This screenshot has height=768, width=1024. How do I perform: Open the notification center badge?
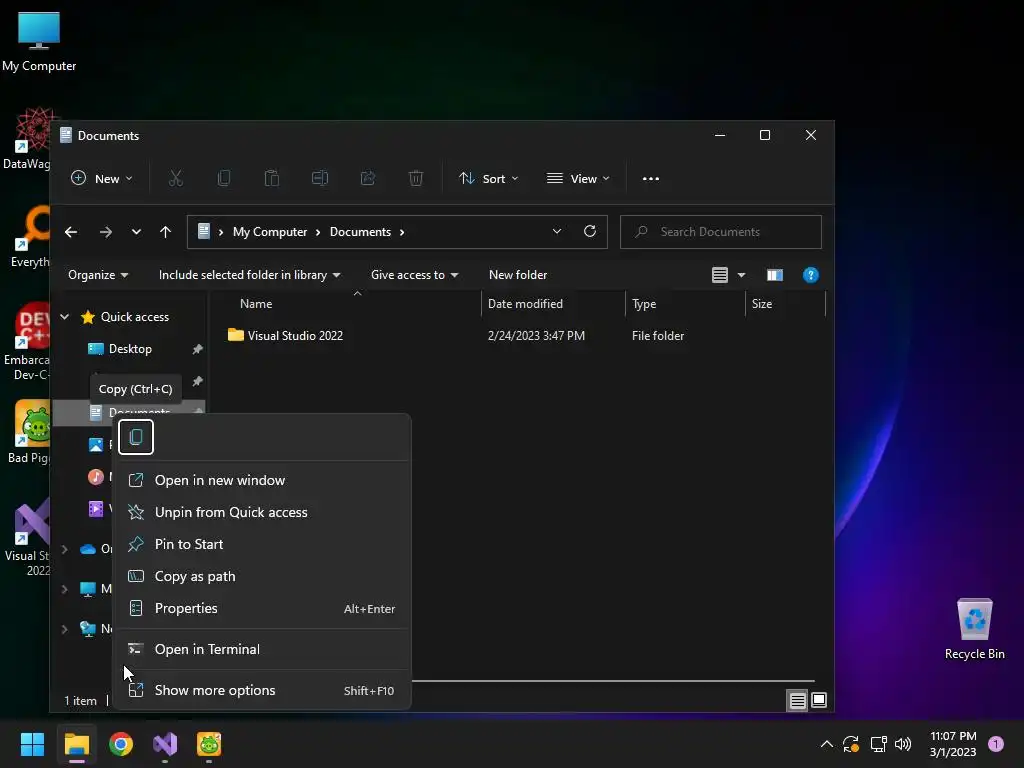click(995, 744)
